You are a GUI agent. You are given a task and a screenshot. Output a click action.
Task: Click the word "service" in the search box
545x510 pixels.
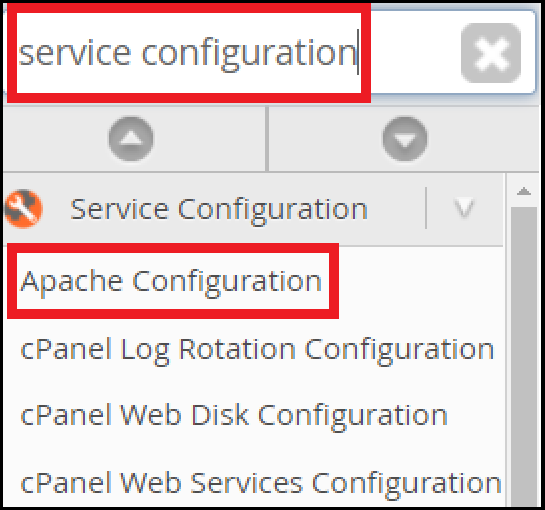coord(75,53)
